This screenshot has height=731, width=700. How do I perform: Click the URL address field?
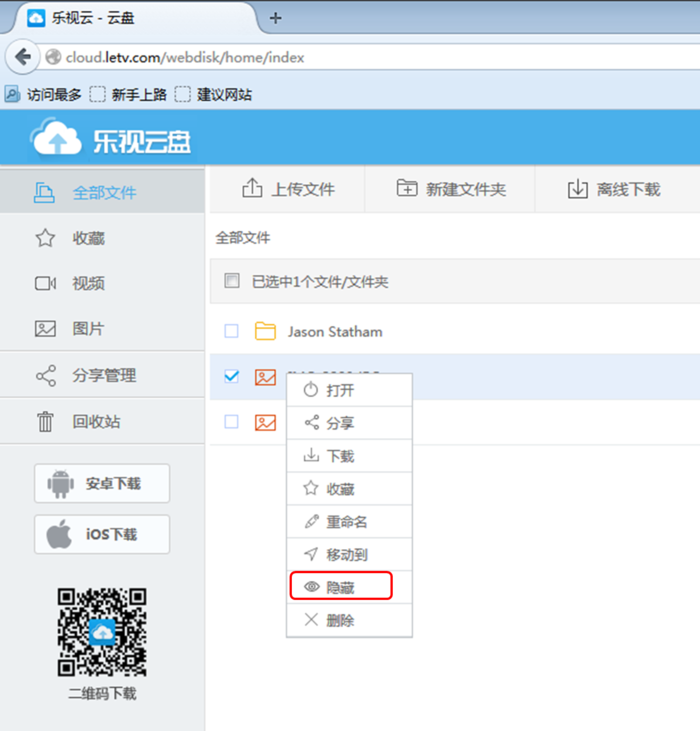coord(368,57)
